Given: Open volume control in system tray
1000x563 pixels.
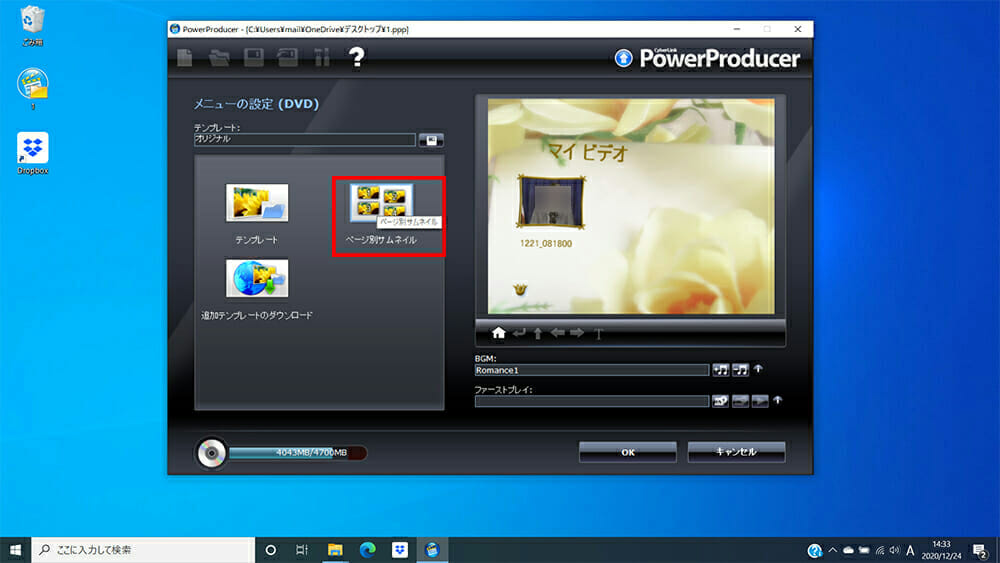Looking at the screenshot, I should [x=895, y=550].
